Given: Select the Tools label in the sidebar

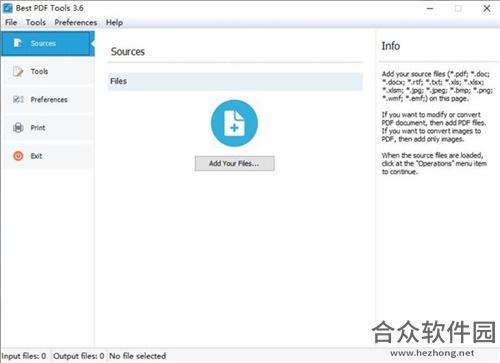Looking at the screenshot, I should (39, 71).
